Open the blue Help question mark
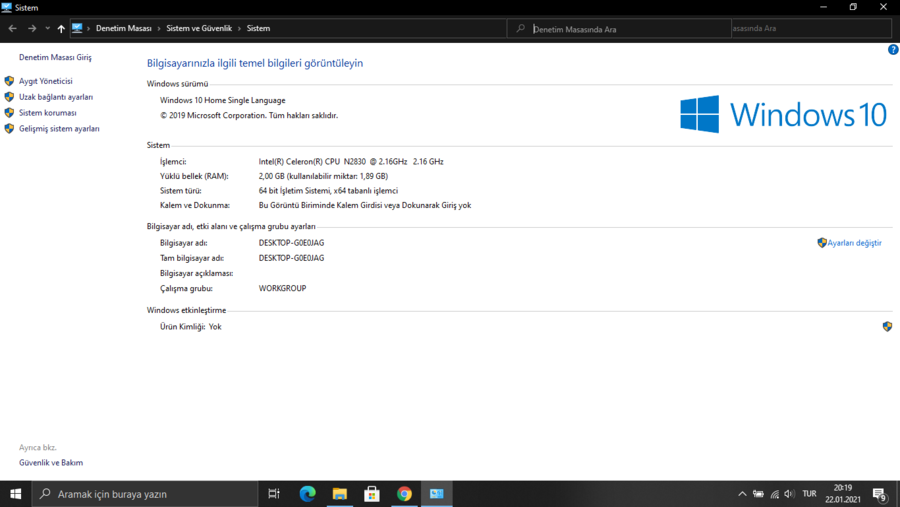900x507 pixels. pyautogui.click(x=893, y=50)
